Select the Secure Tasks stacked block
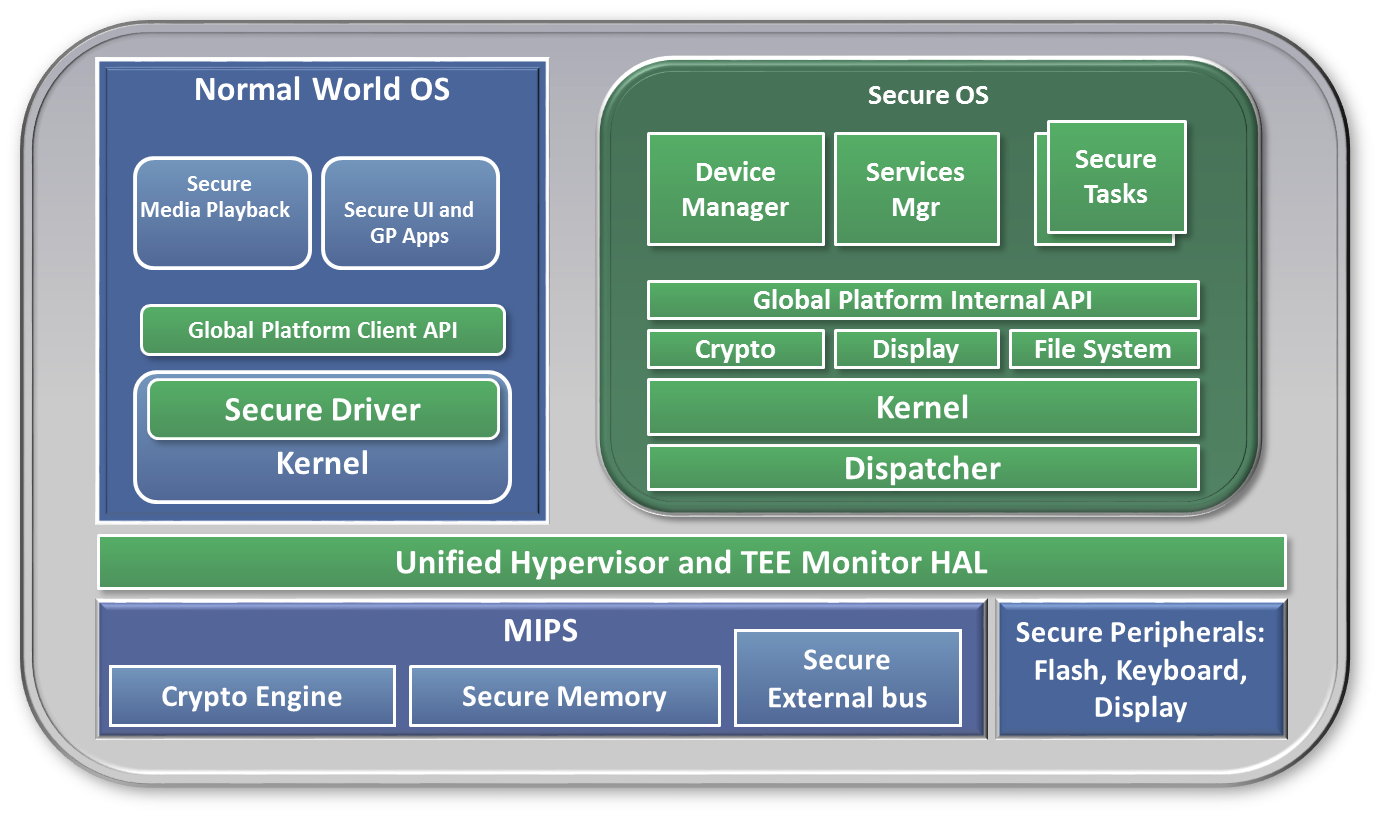 point(1115,177)
